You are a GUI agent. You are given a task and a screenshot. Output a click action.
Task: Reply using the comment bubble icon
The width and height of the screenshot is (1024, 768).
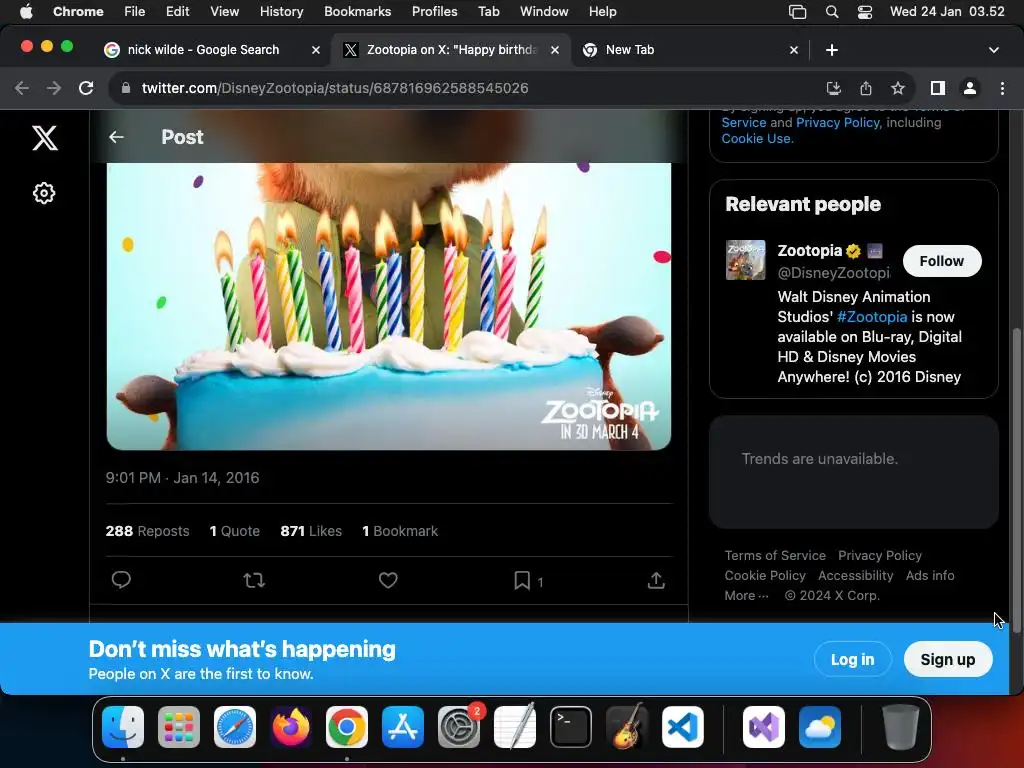(121, 580)
